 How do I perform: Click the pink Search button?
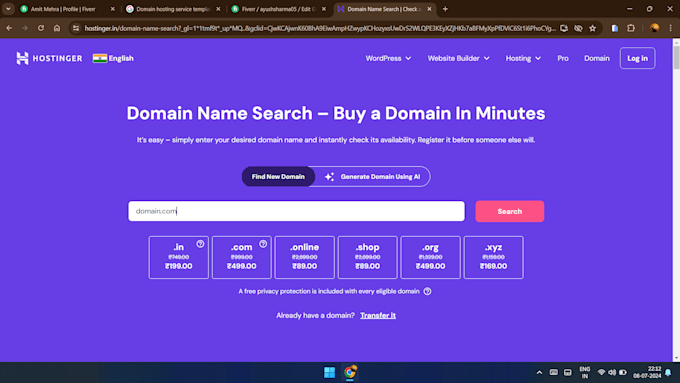[x=510, y=211]
